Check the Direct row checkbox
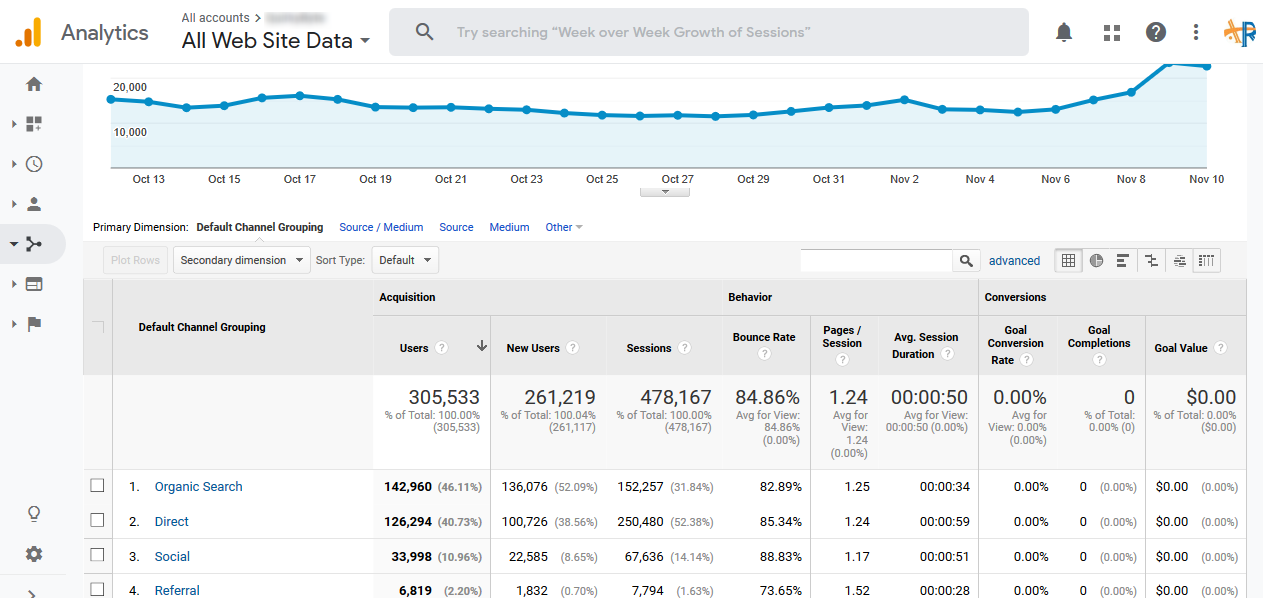Viewport: 1263px width, 598px height. click(x=97, y=521)
